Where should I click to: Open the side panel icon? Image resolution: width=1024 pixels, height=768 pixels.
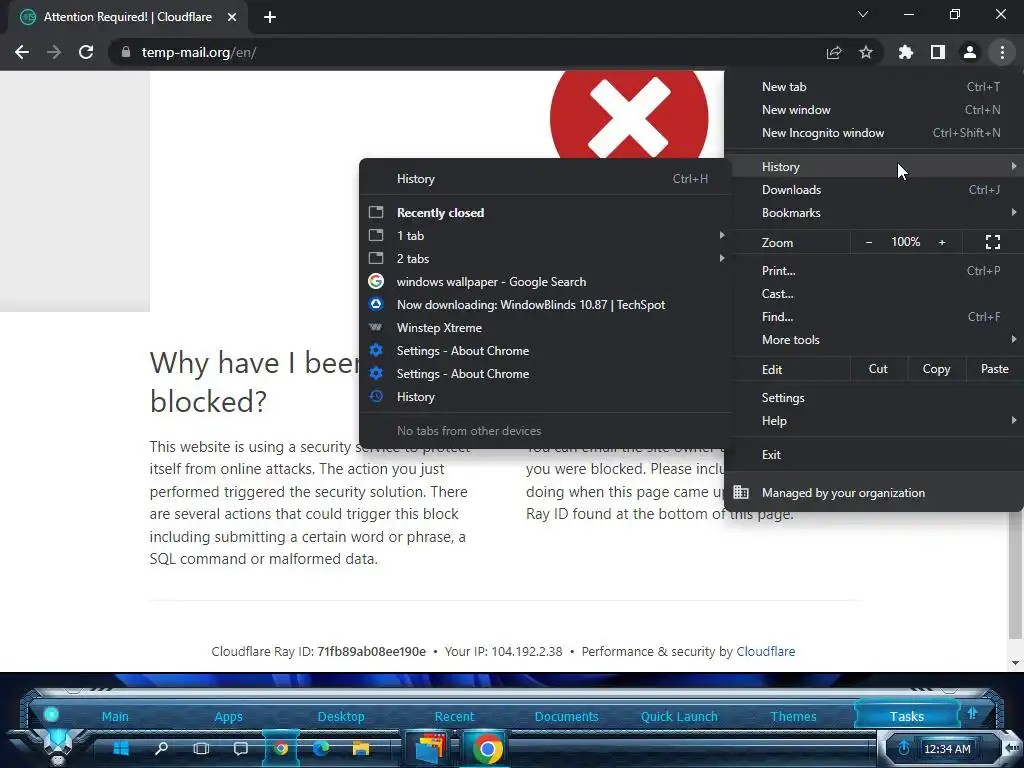pyautogui.click(x=938, y=52)
